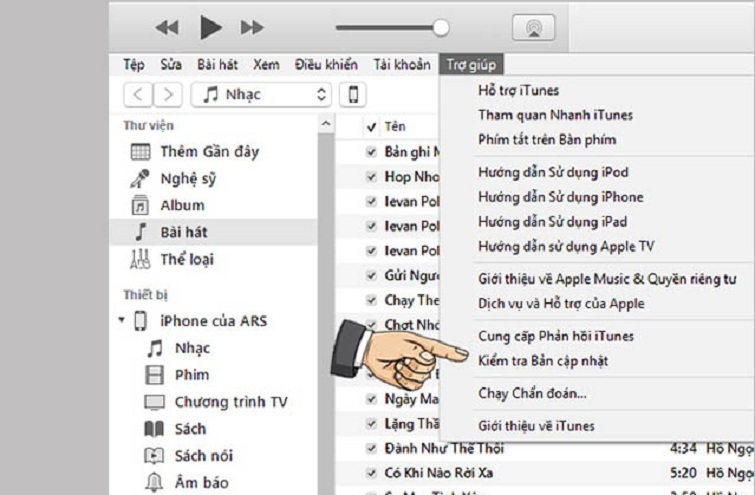Select Chạy Chẩn đoán menu entry
This screenshot has width=755, height=495.
pyautogui.click(x=532, y=393)
